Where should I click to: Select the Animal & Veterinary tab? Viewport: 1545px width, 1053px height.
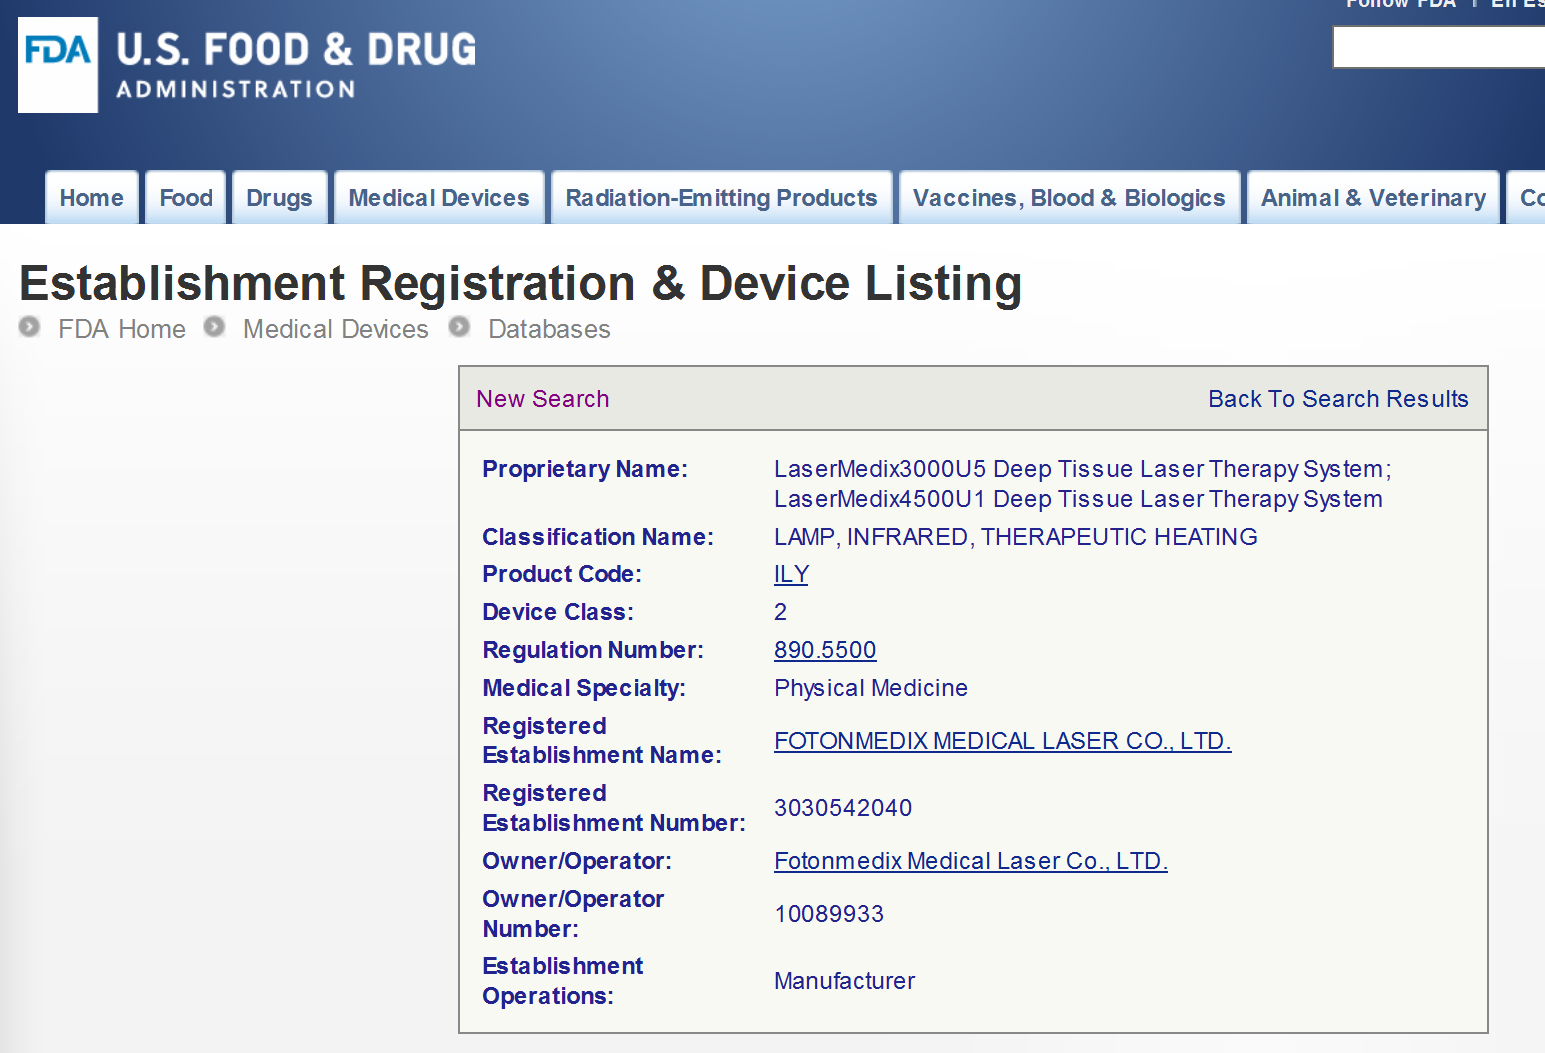pos(1373,198)
